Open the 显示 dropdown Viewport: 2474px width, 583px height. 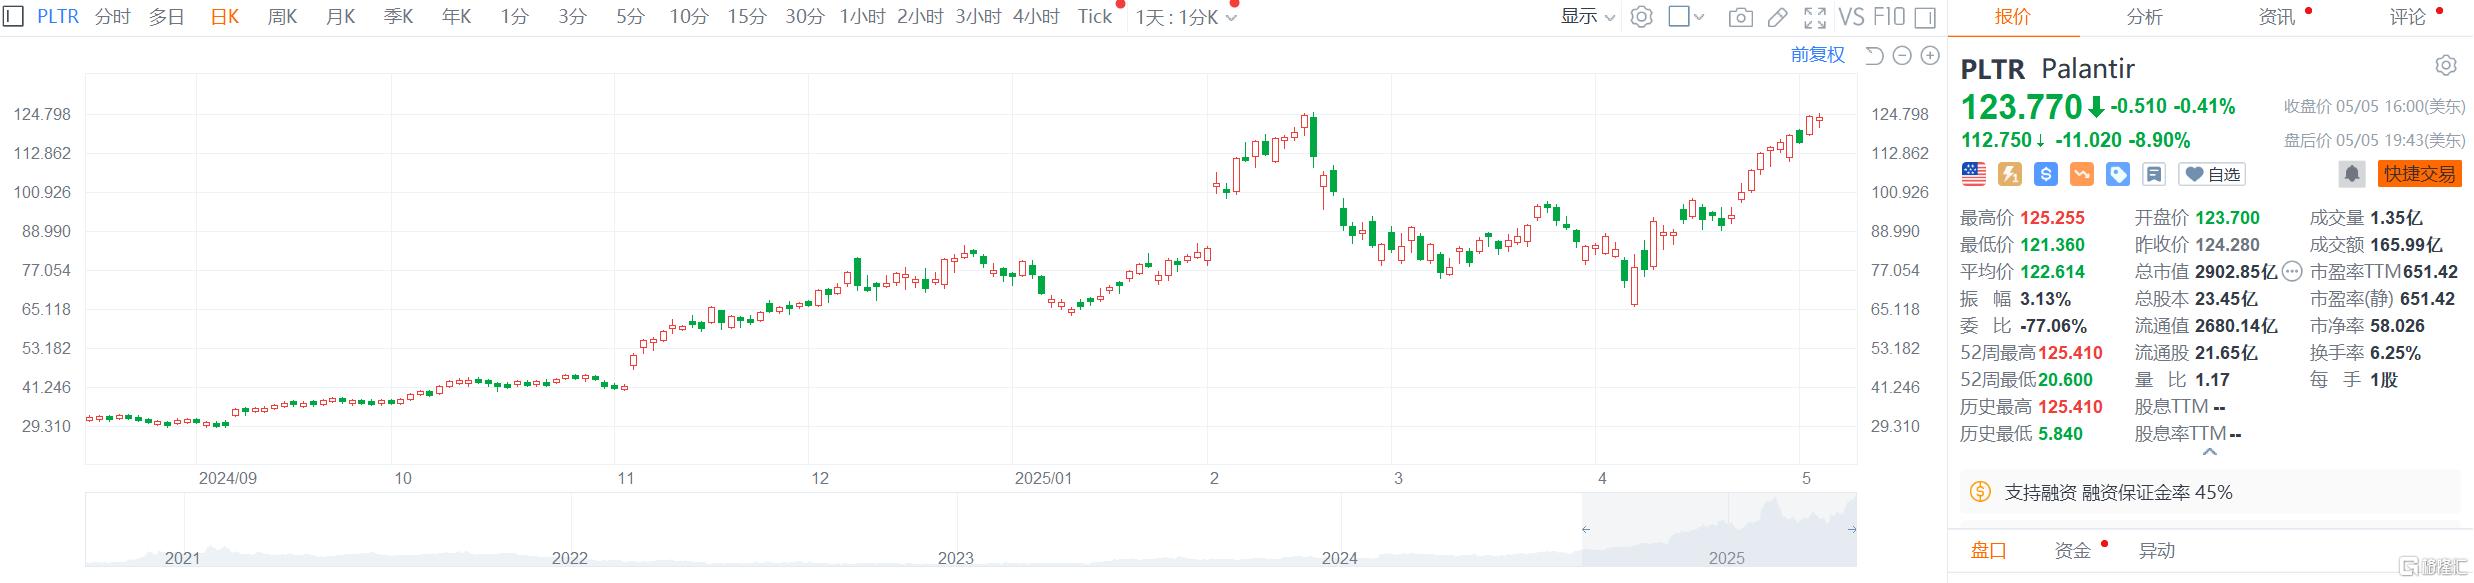coord(1588,17)
